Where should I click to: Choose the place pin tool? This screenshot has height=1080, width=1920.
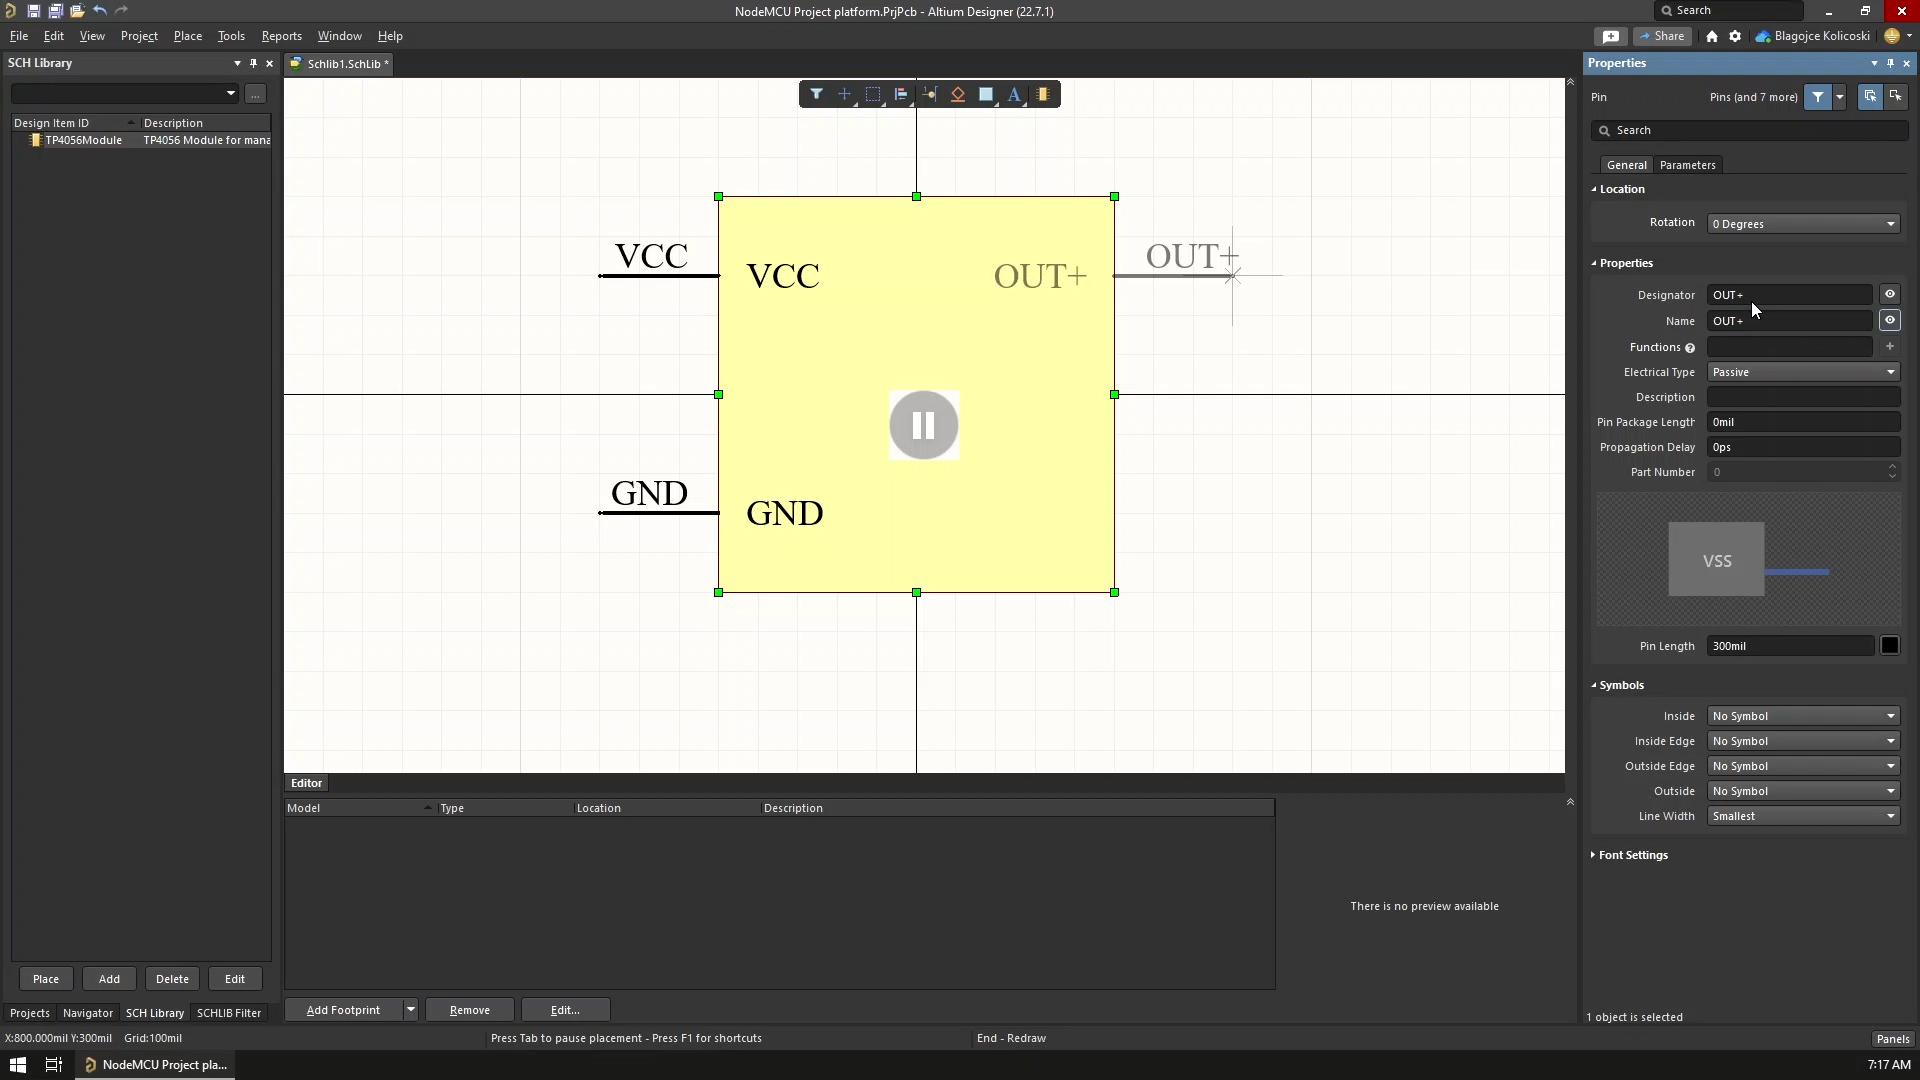pyautogui.click(x=929, y=94)
